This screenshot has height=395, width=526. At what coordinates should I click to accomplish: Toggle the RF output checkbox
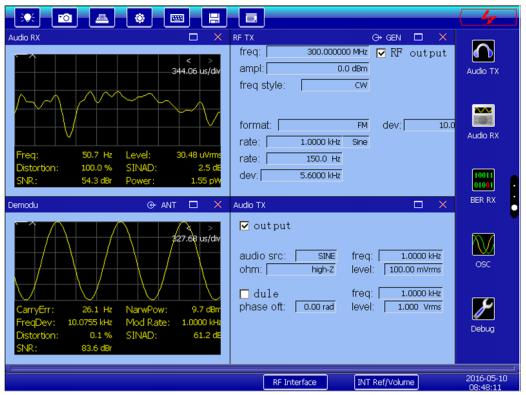381,53
